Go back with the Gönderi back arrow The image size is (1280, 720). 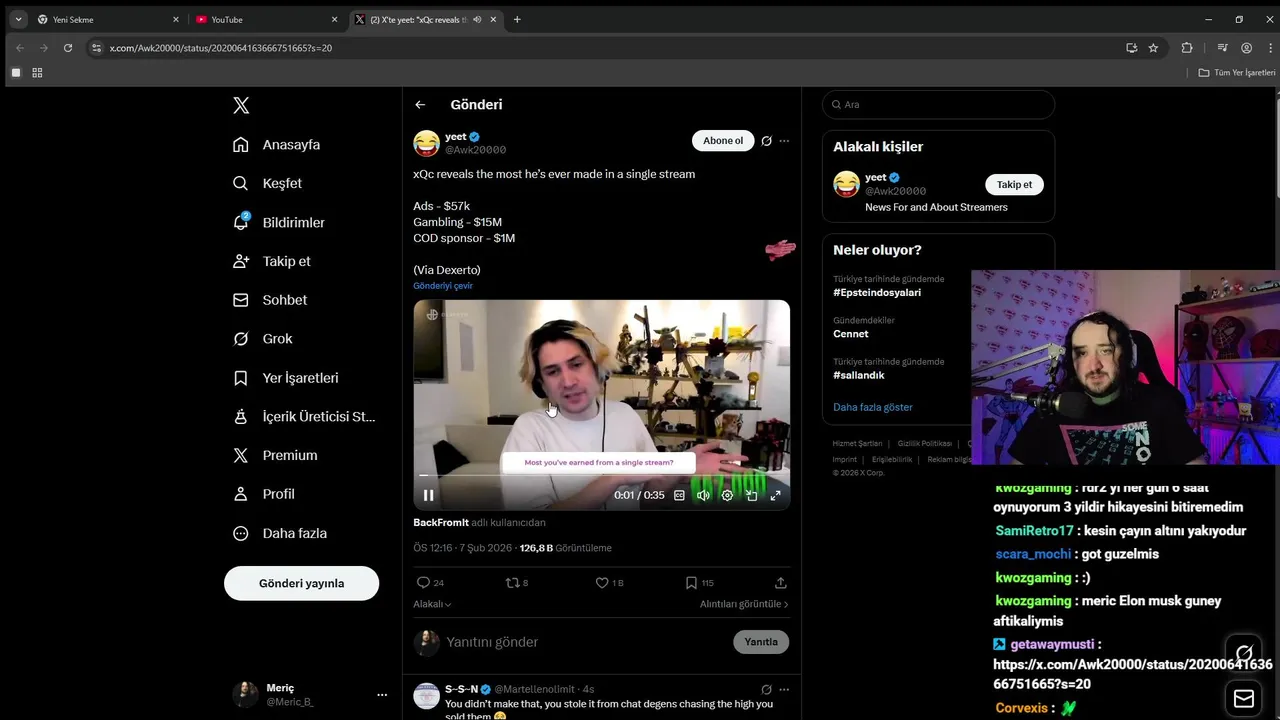(x=420, y=105)
